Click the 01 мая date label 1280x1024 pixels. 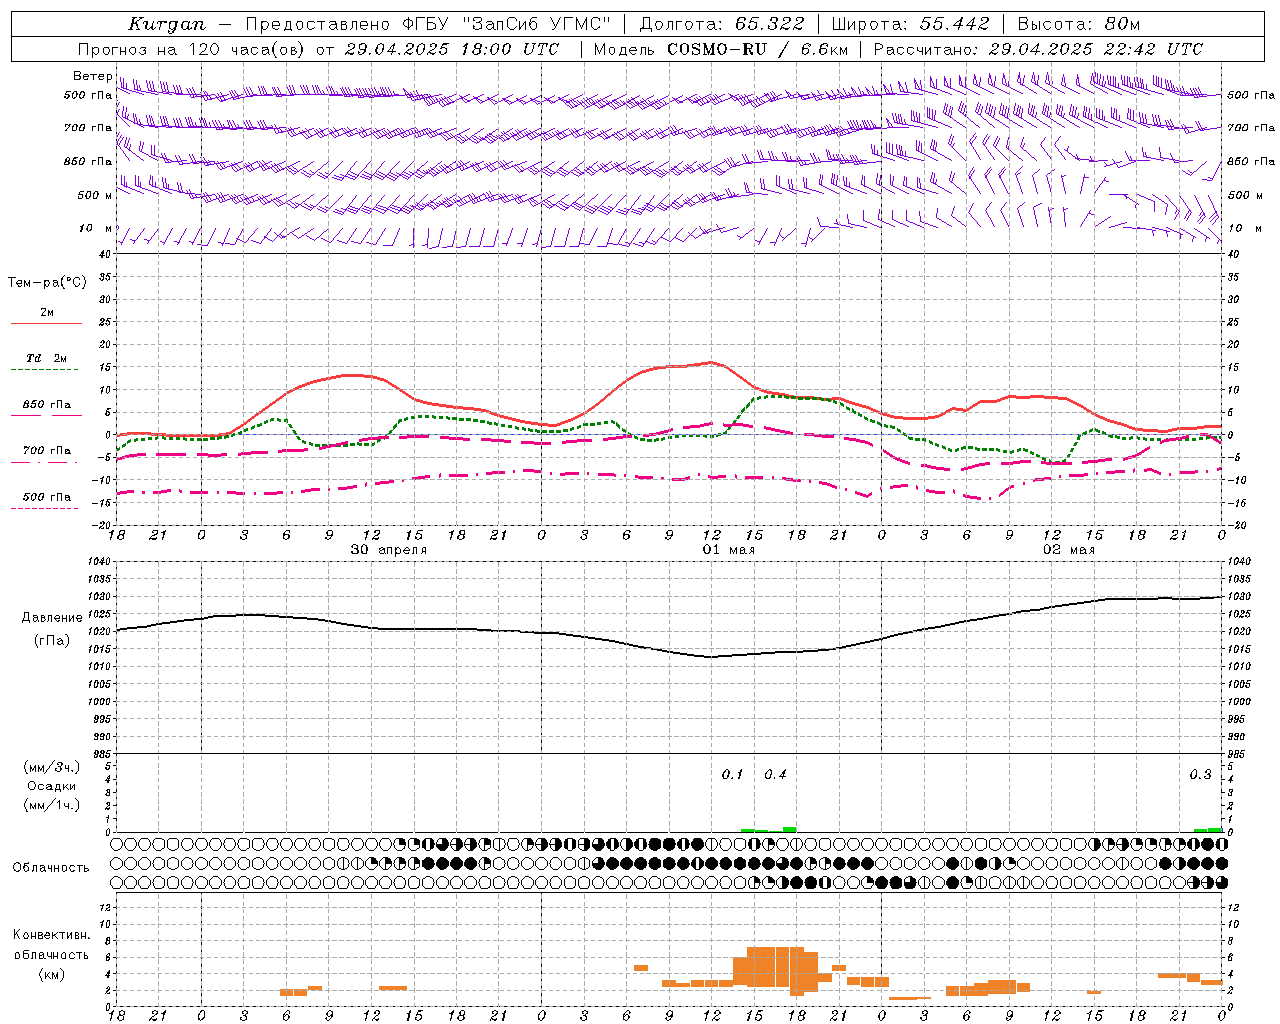pyautogui.click(x=728, y=550)
